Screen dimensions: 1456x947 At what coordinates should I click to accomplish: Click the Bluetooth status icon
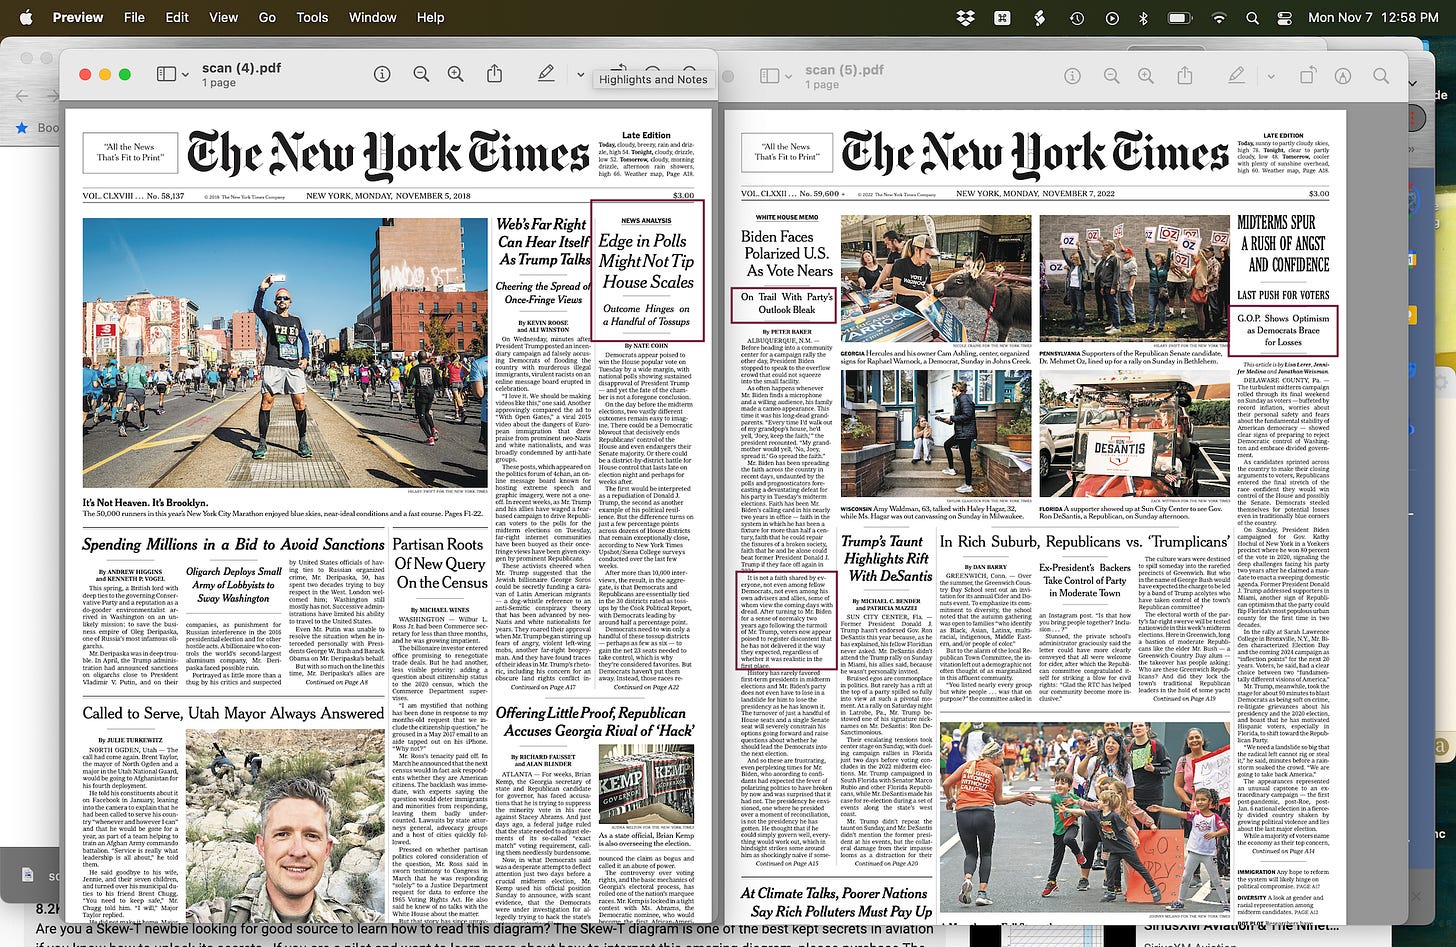click(1143, 18)
